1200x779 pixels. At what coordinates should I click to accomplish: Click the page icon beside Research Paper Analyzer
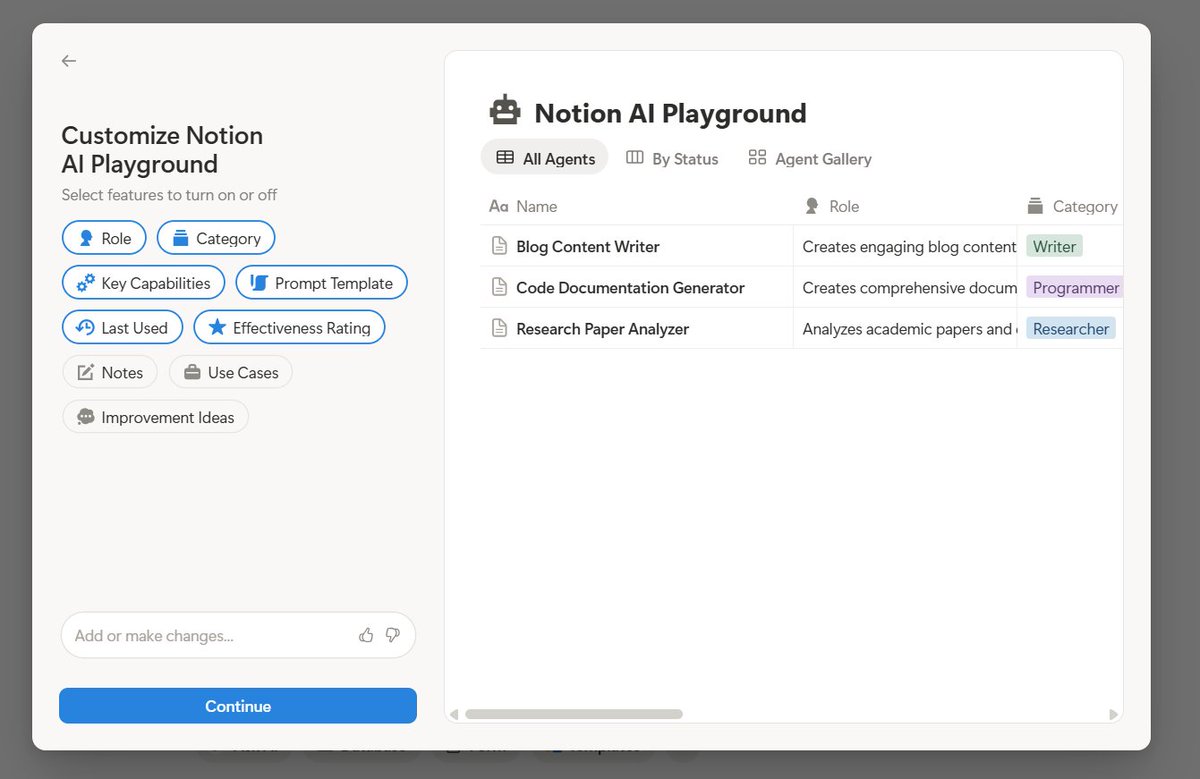pos(499,328)
